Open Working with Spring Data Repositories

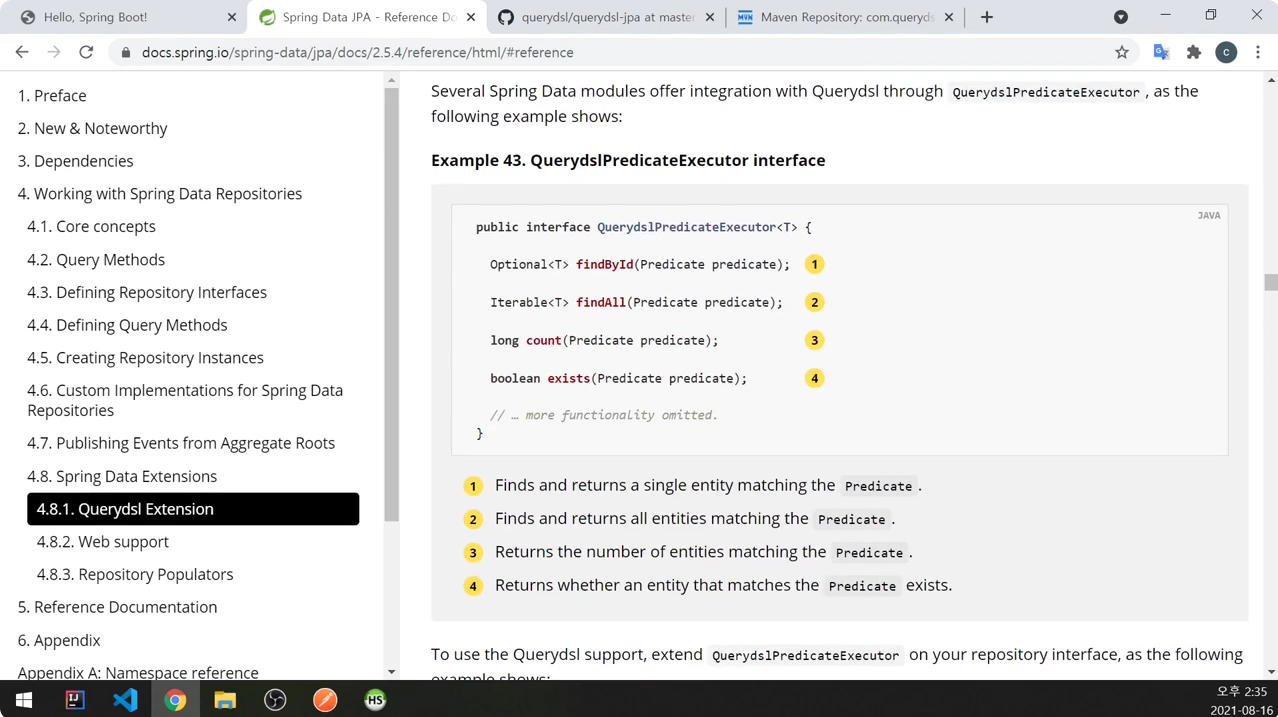160,194
